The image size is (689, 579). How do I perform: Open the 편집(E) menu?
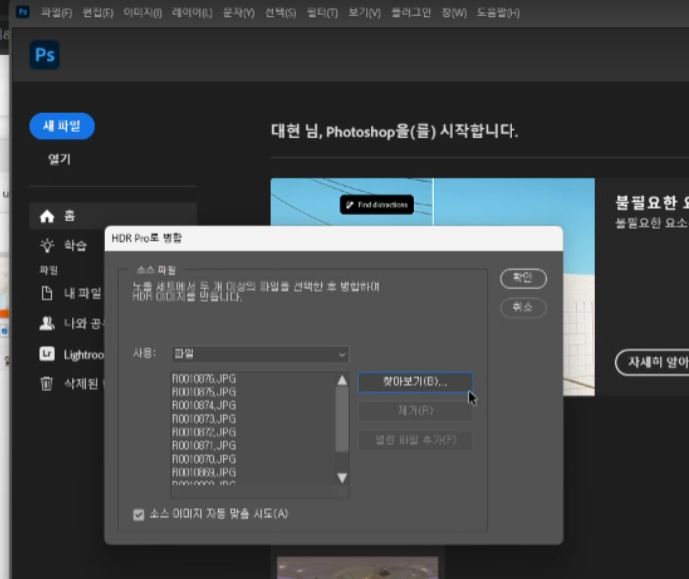point(98,13)
